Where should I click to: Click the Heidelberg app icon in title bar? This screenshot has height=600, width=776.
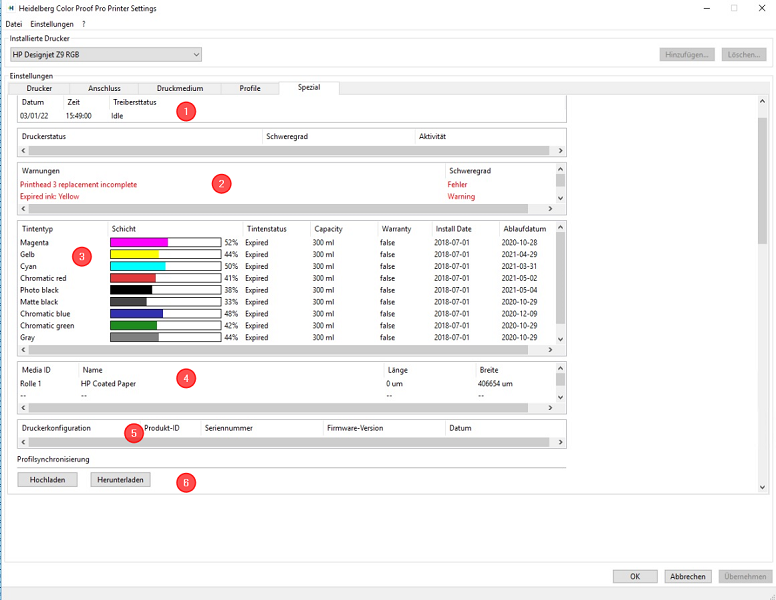tap(11, 8)
